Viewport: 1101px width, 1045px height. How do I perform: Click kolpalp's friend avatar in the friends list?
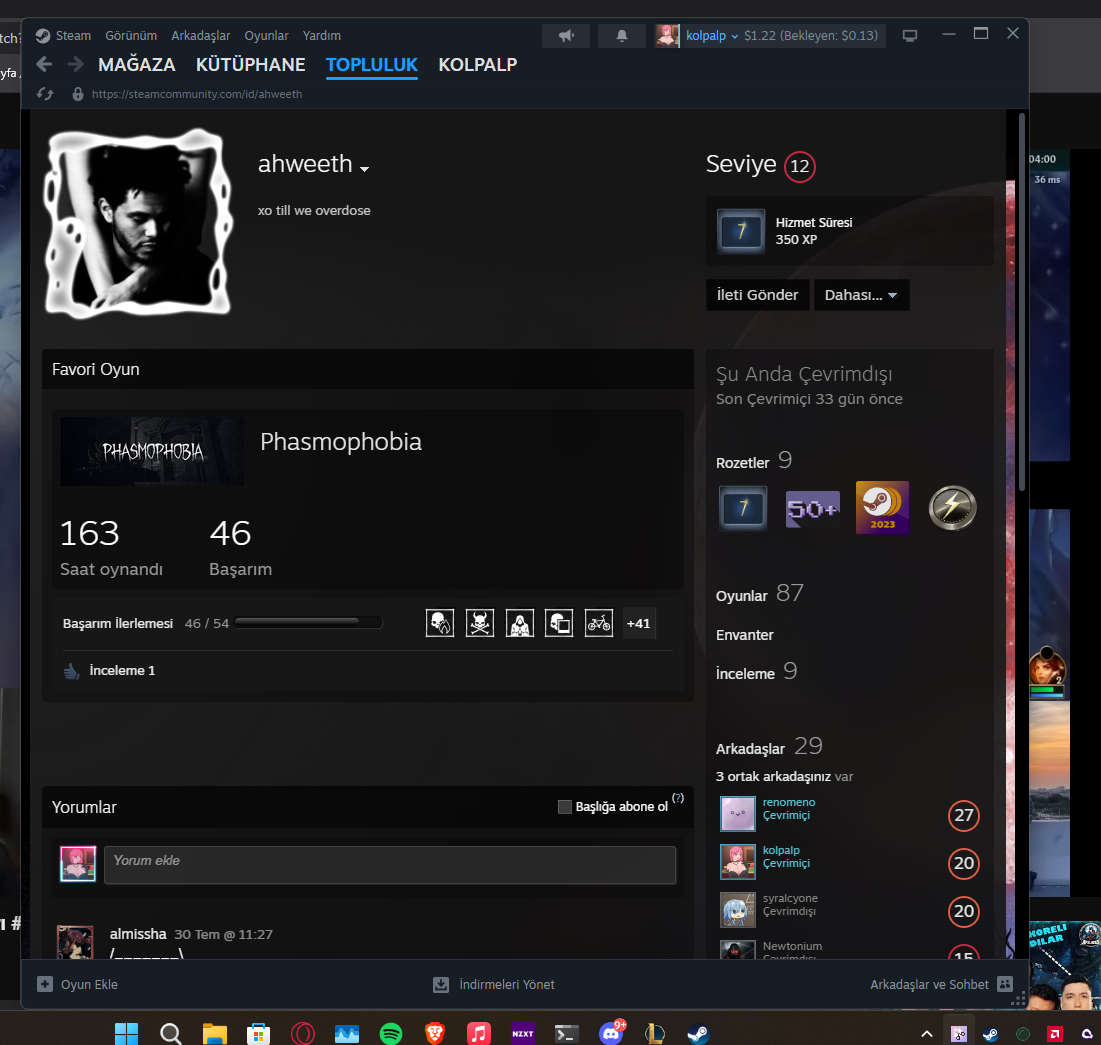738,862
